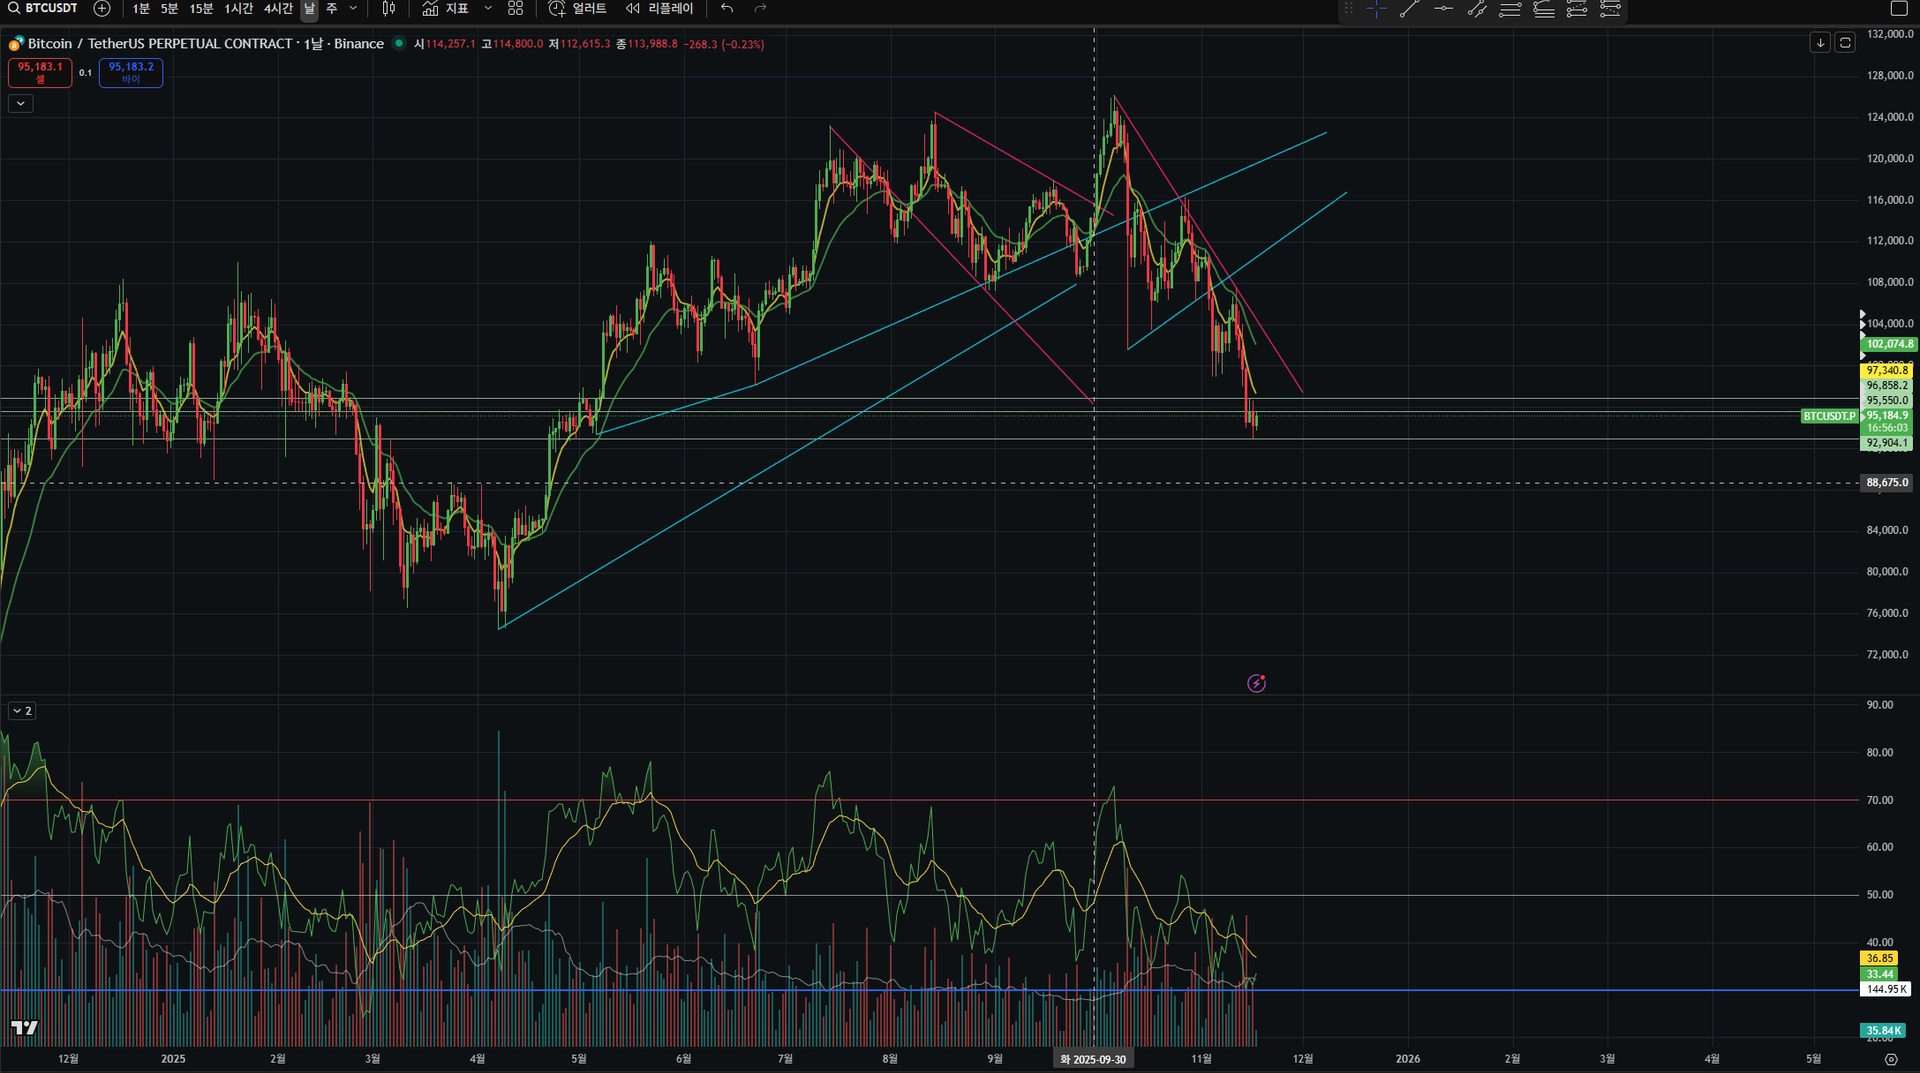Viewport: 1920px width, 1073px height.
Task: Create an 얼러트 alert
Action: [x=578, y=8]
